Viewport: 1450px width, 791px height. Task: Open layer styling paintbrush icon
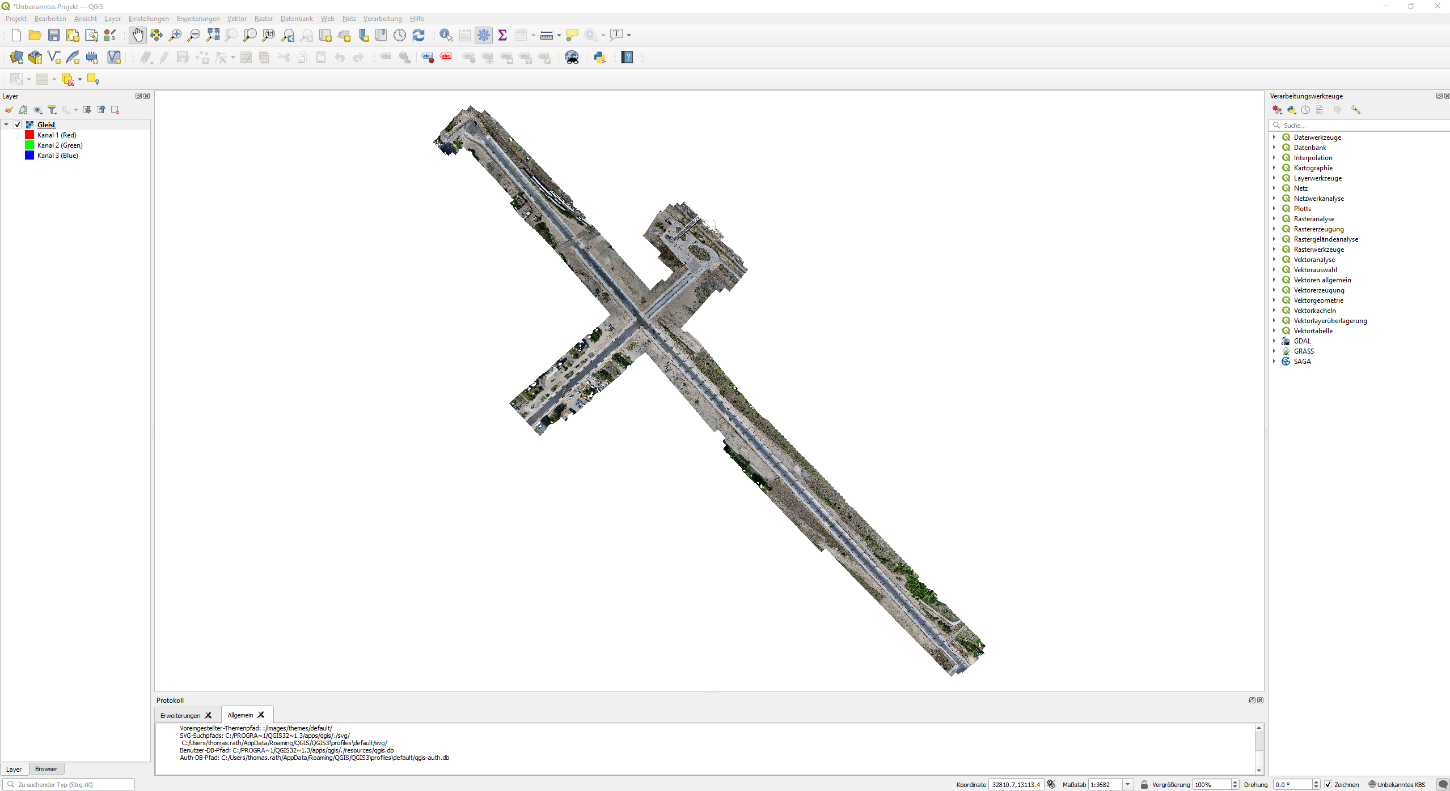9,110
